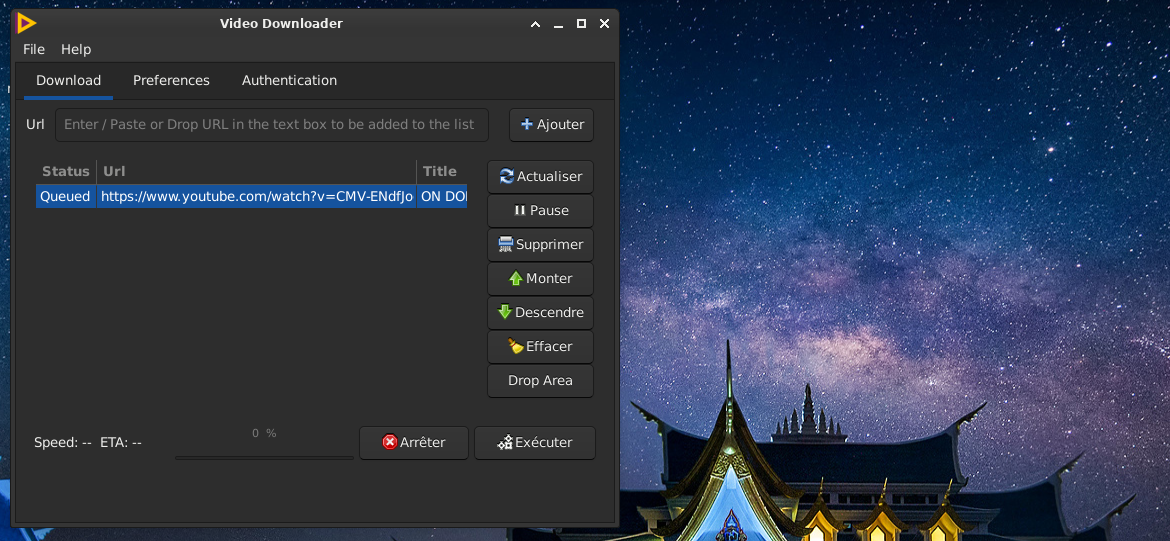Pause the download with the Pause button
This screenshot has height=541, width=1170.
(540, 211)
